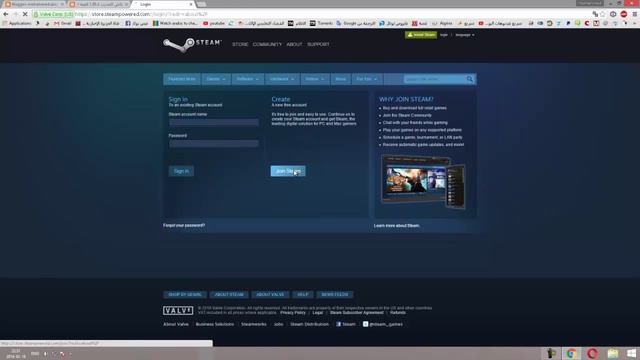Click the Opera icon in the taskbar
This screenshot has height=360, width=640.
coord(592,353)
